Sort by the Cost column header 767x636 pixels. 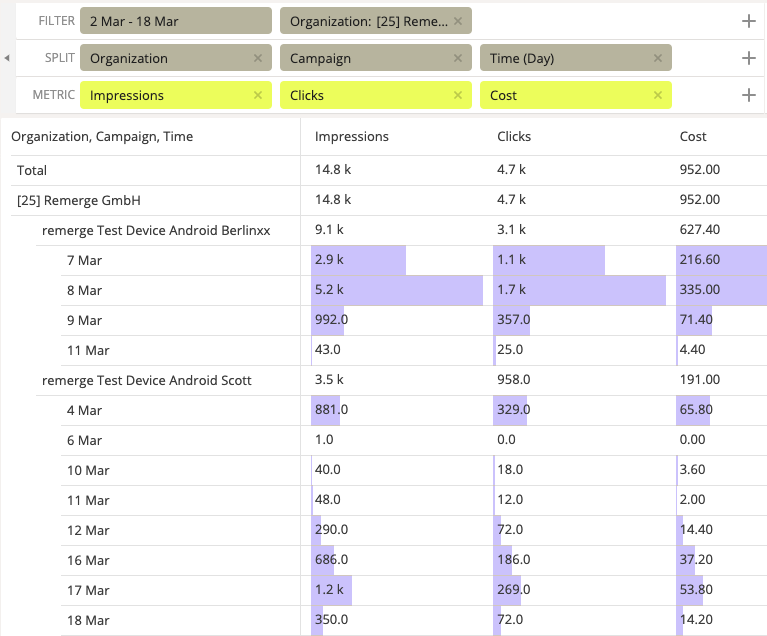[693, 136]
